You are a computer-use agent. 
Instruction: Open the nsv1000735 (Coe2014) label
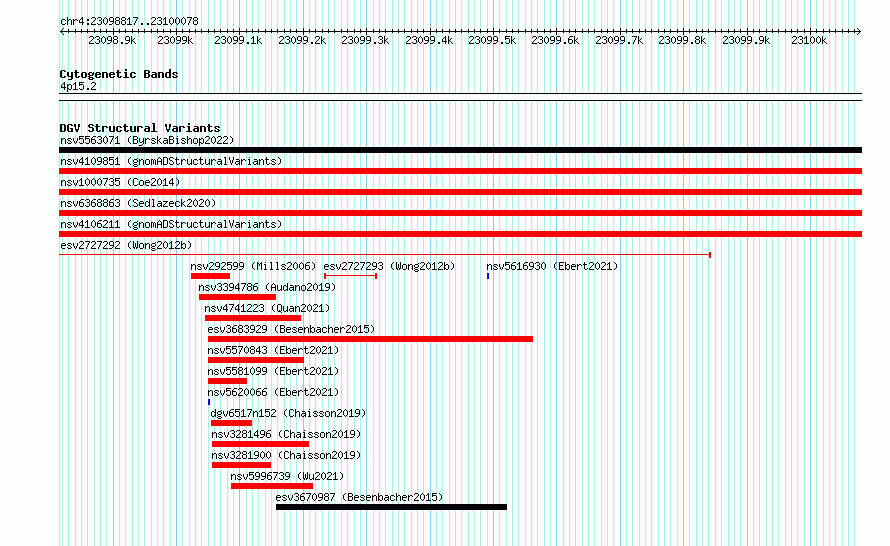(x=120, y=182)
